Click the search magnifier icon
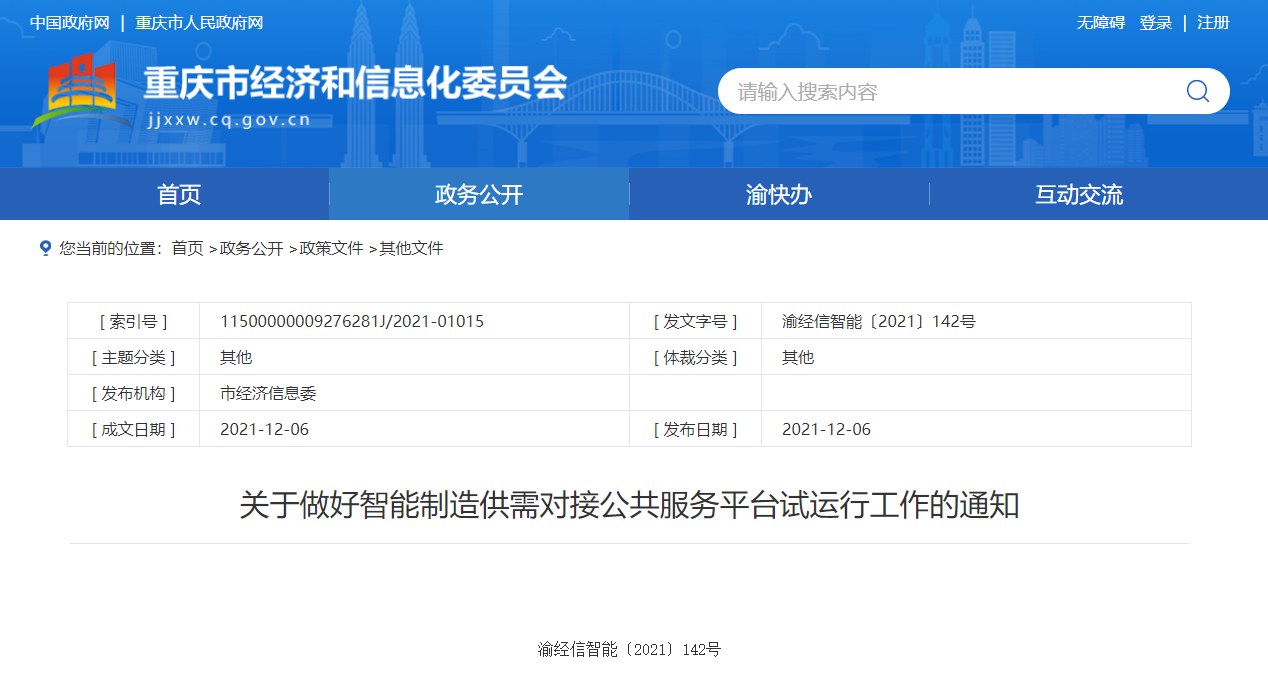This screenshot has height=696, width=1268. pyautogui.click(x=1197, y=92)
